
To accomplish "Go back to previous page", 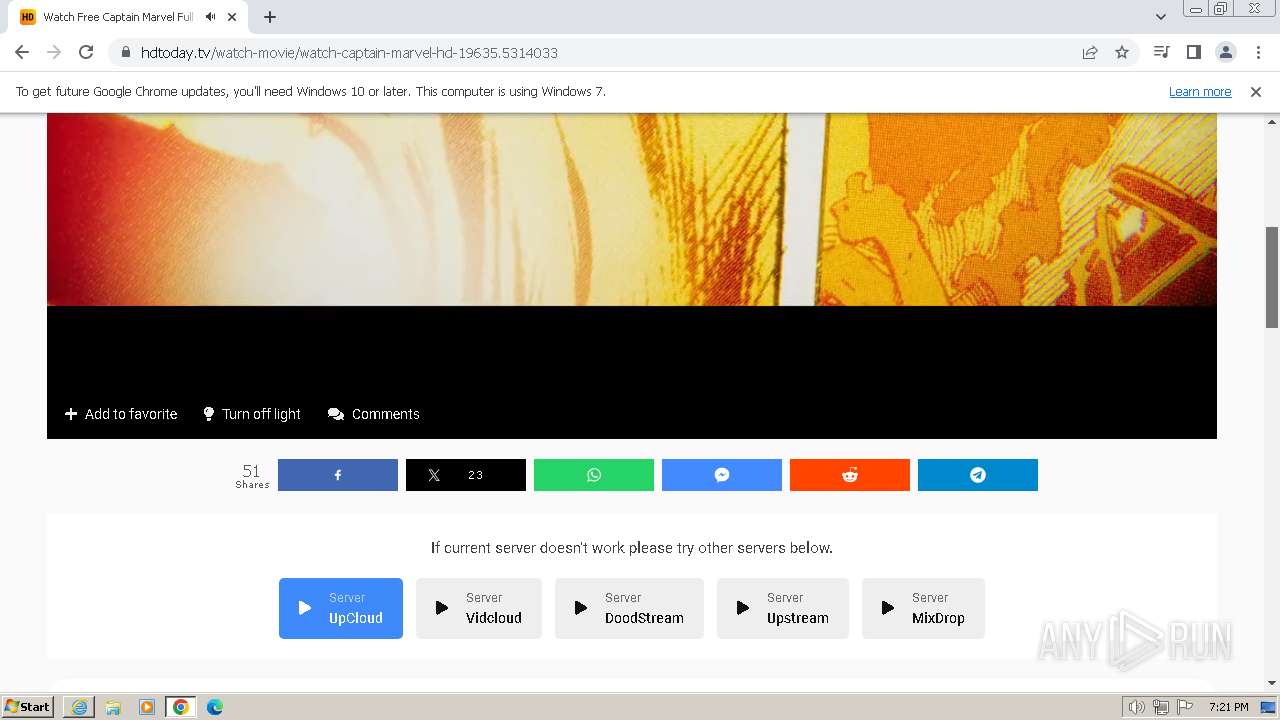I will (22, 52).
